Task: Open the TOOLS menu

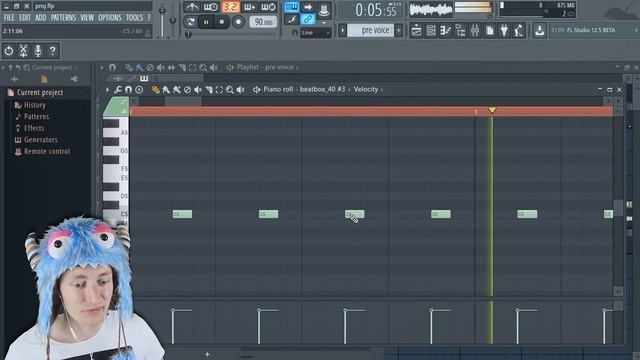Action: coord(134,18)
